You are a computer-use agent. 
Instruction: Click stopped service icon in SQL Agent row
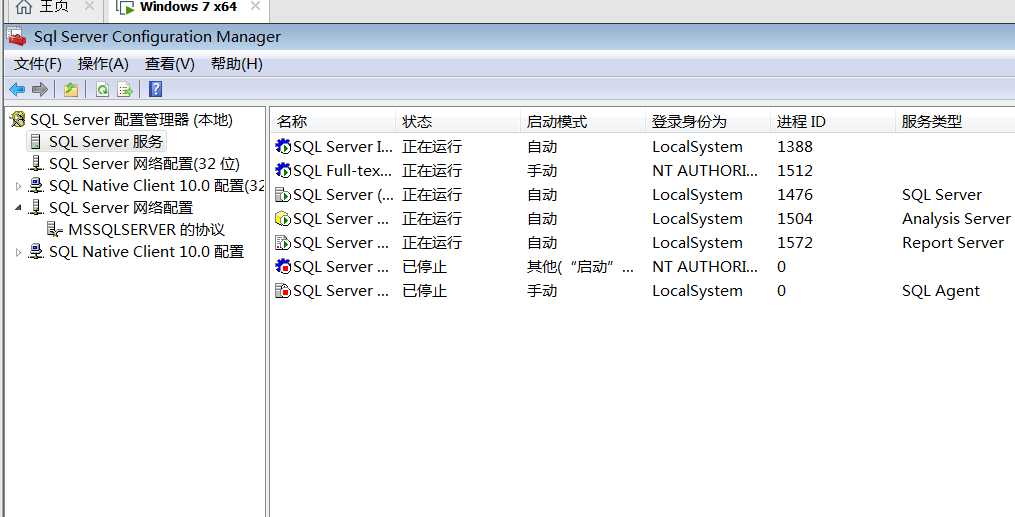pos(283,291)
